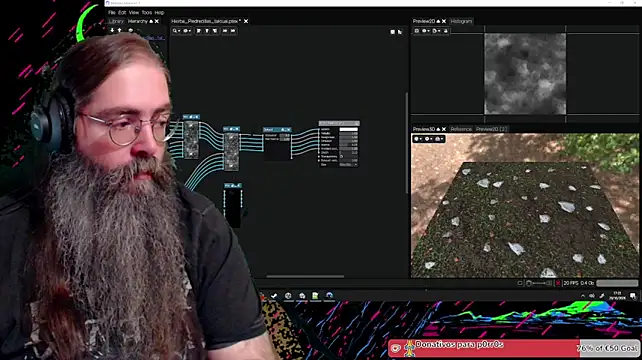Open the Tools menu
The image size is (642, 360).
click(x=147, y=13)
